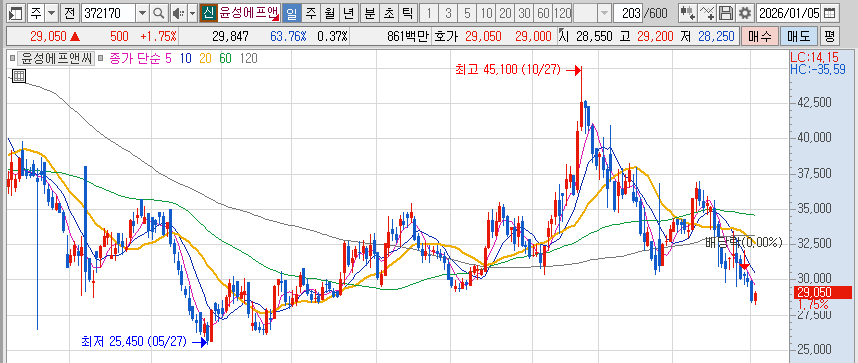This screenshot has width=858, height=363.
Task: Select 분 minute chart period
Action: tap(370, 13)
